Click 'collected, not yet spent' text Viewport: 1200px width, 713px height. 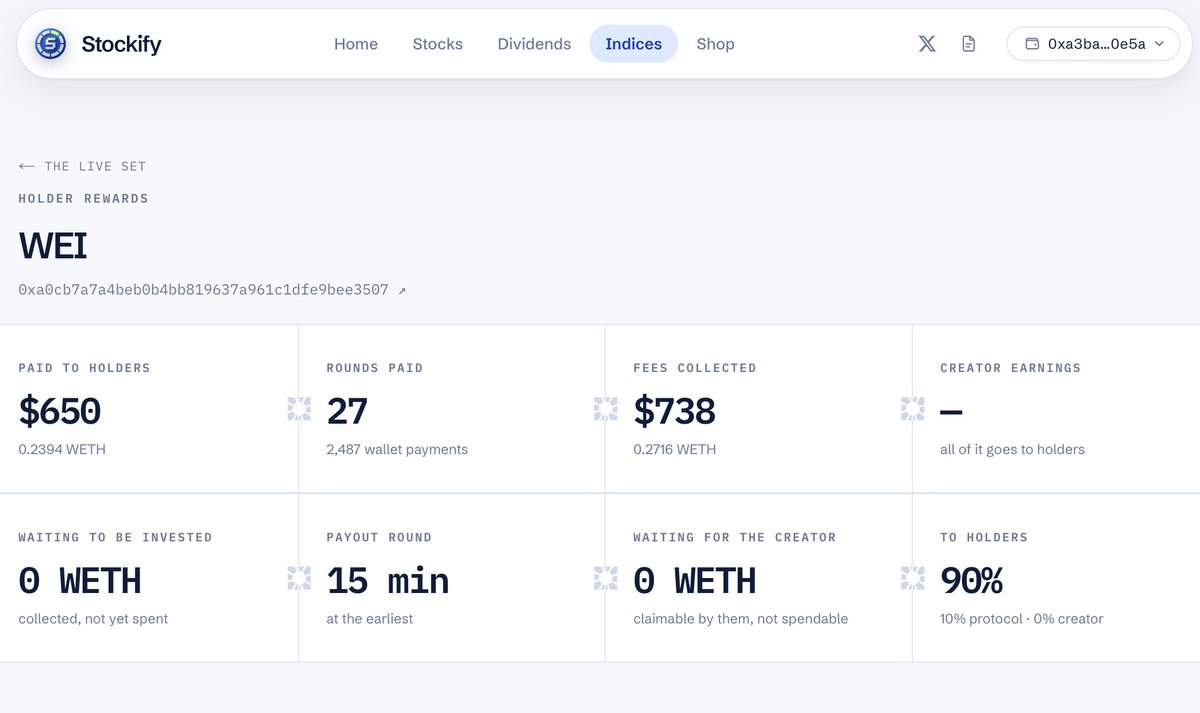(93, 619)
